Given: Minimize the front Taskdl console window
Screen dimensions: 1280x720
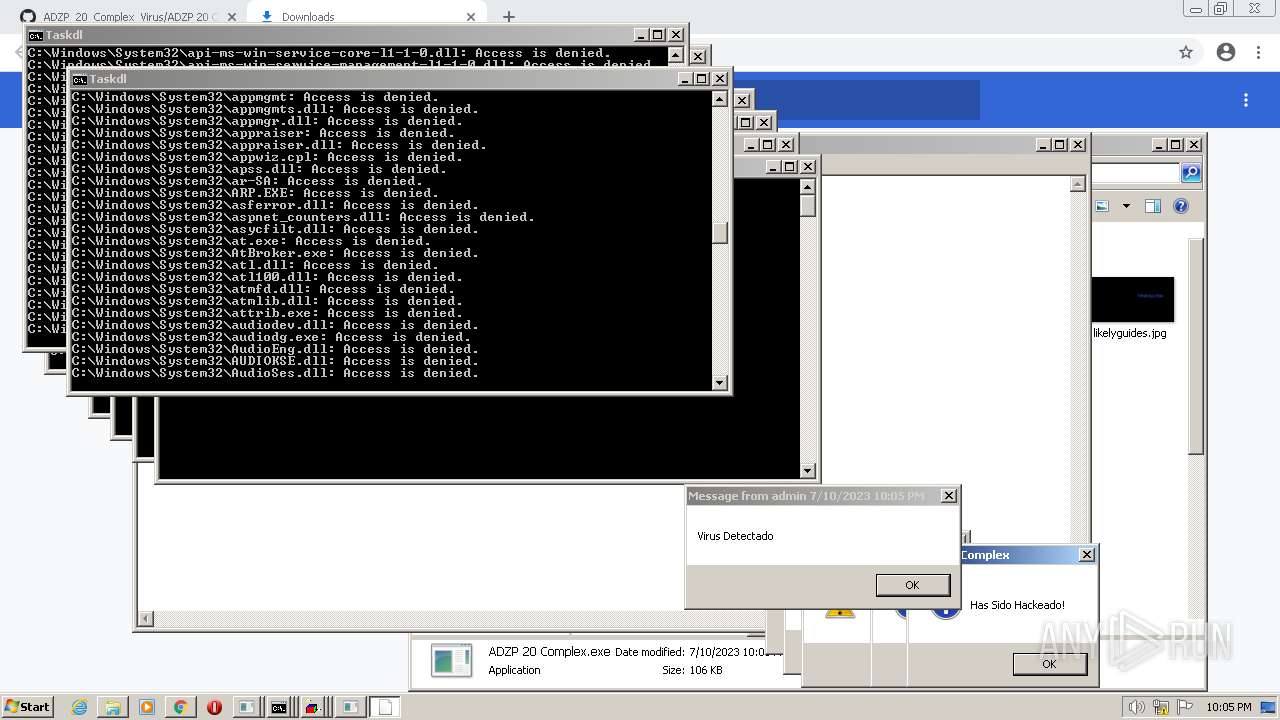Looking at the screenshot, I should click(x=685, y=79).
